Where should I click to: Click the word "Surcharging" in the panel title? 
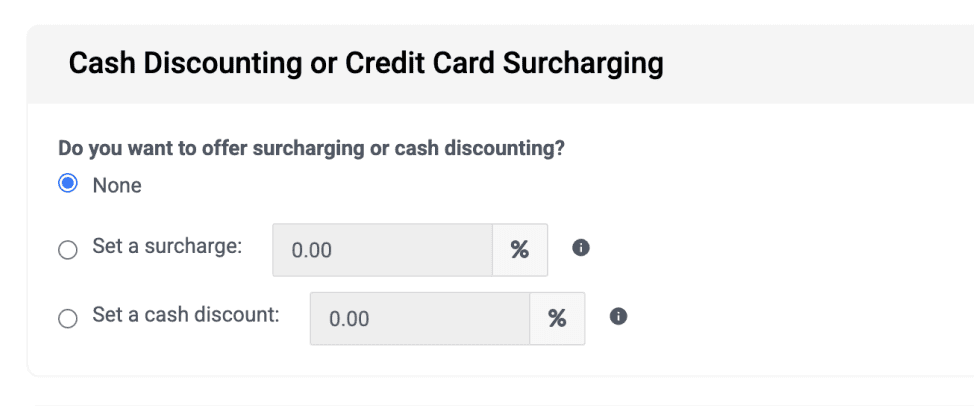coord(583,64)
